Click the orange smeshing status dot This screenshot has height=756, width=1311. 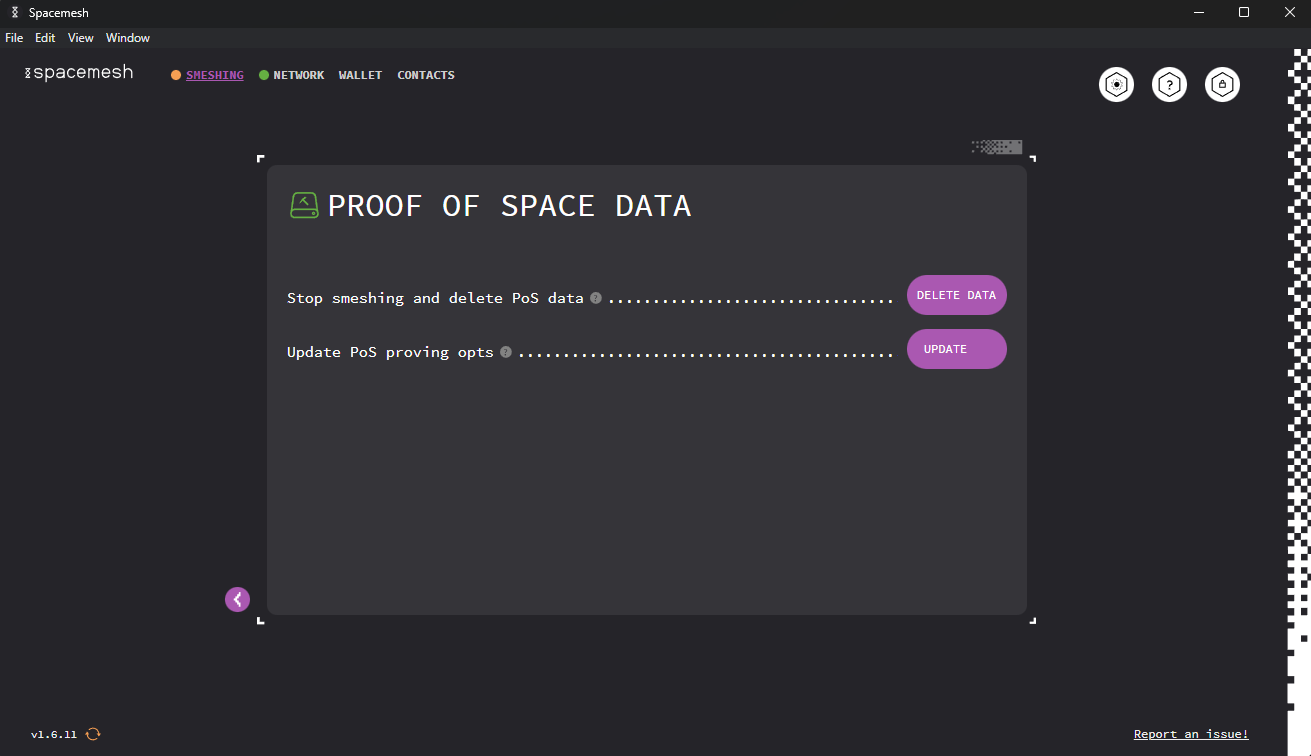point(176,75)
